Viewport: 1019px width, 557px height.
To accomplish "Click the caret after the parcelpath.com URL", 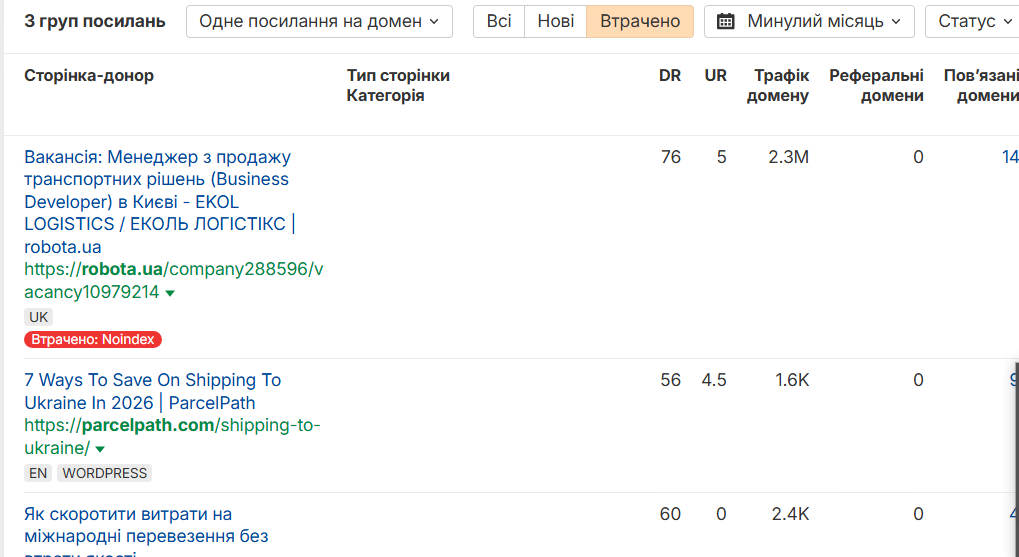I will (x=100, y=450).
